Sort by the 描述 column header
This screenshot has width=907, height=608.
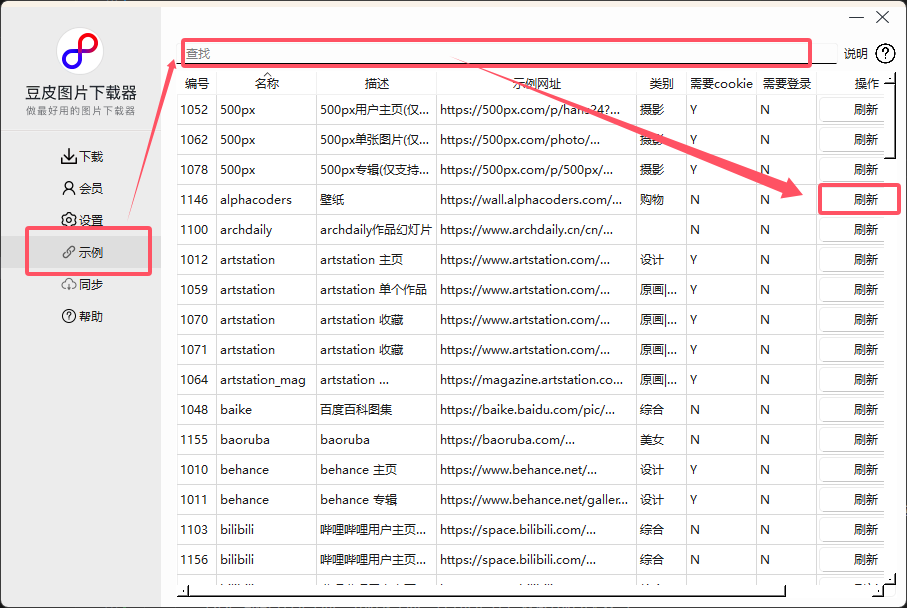pyautogui.click(x=377, y=84)
